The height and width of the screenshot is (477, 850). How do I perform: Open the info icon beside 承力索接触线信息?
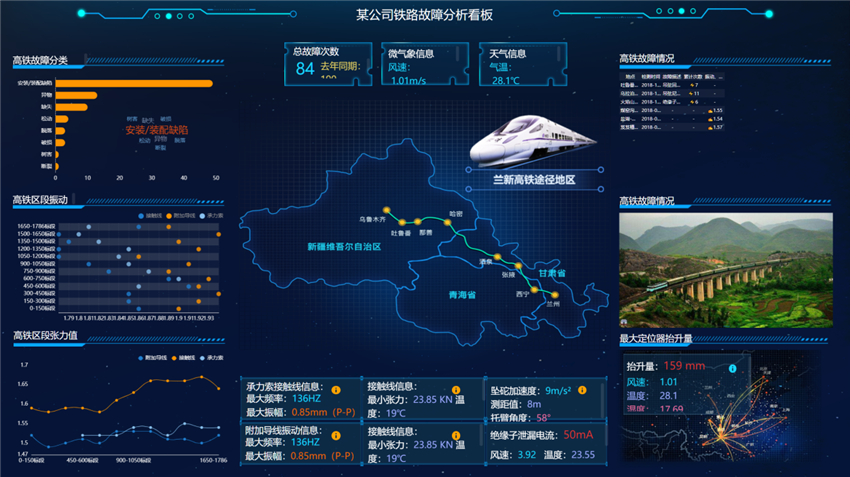[336, 389]
